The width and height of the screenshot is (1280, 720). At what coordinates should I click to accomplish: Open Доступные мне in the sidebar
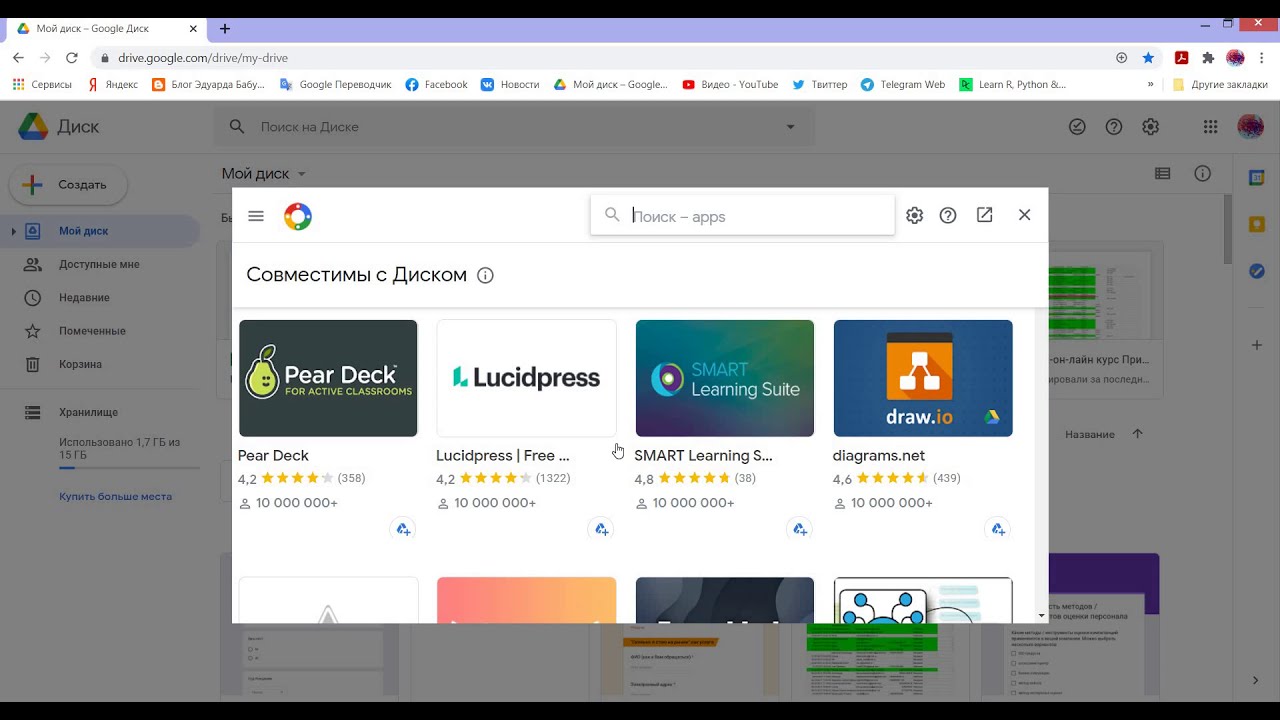pyautogui.click(x=100, y=264)
